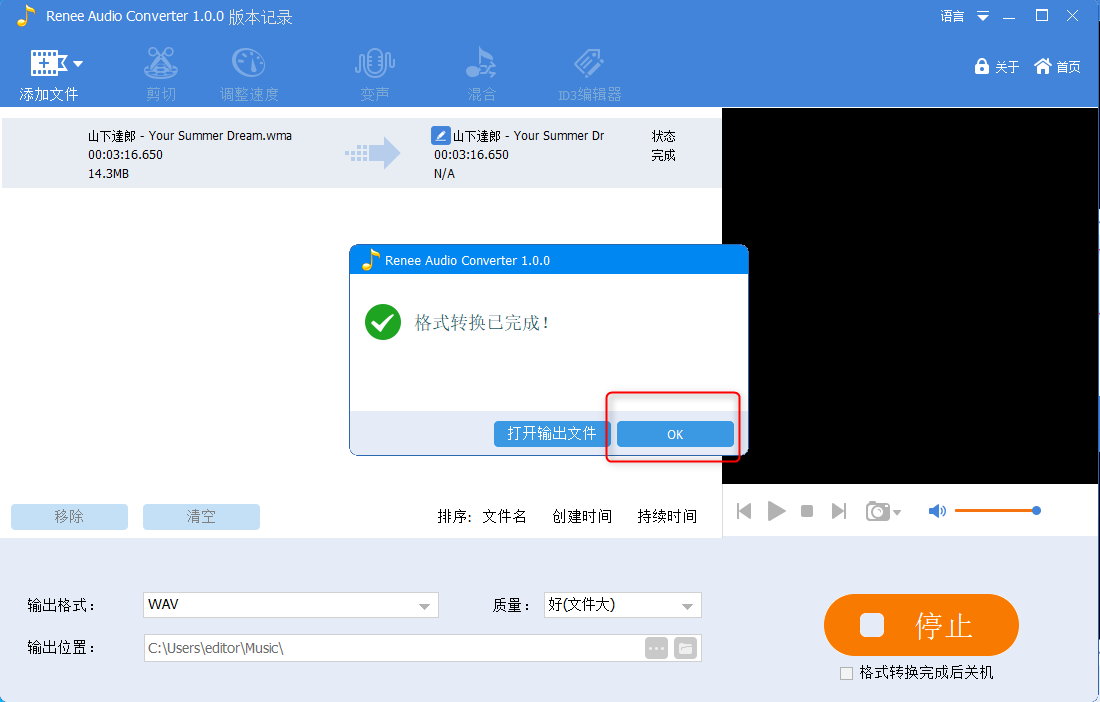Play the audio in the preview player

[776, 511]
